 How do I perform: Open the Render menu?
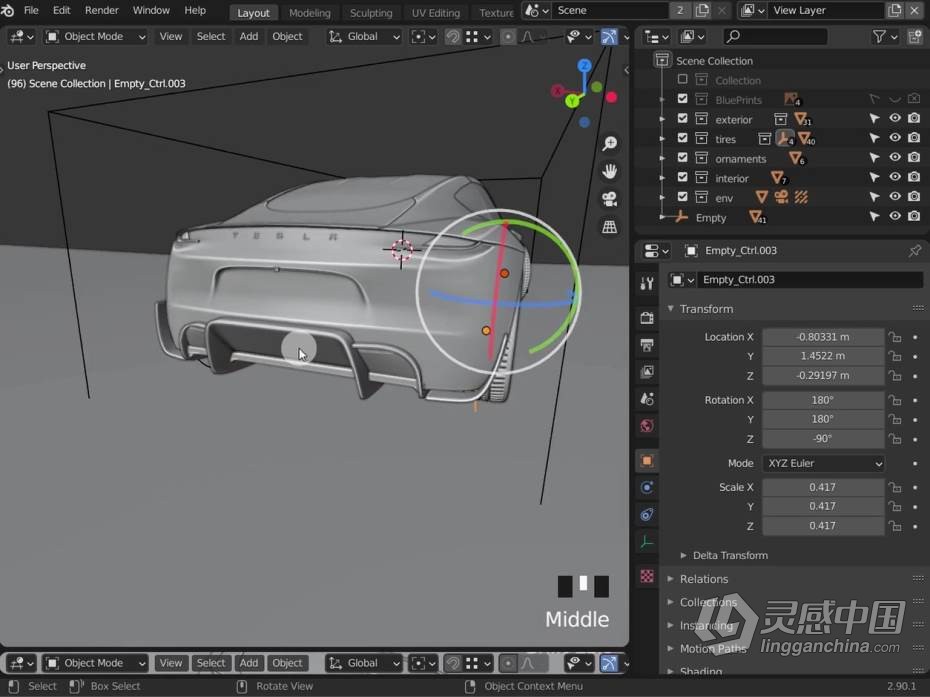(x=101, y=11)
